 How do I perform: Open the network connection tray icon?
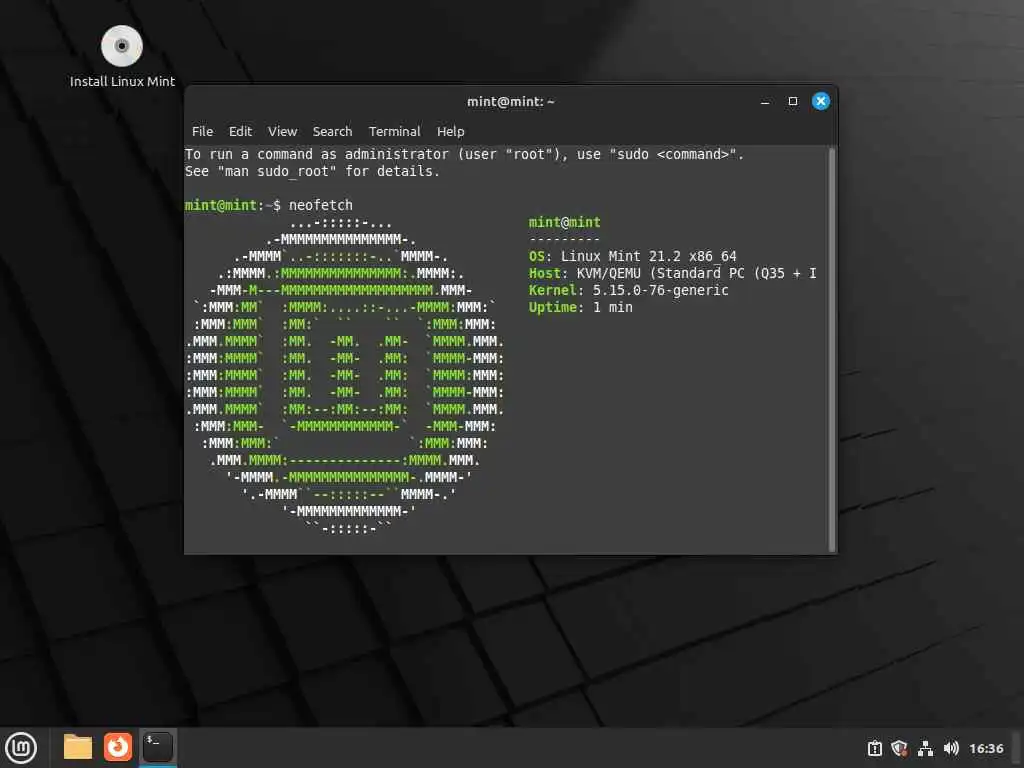coord(925,748)
